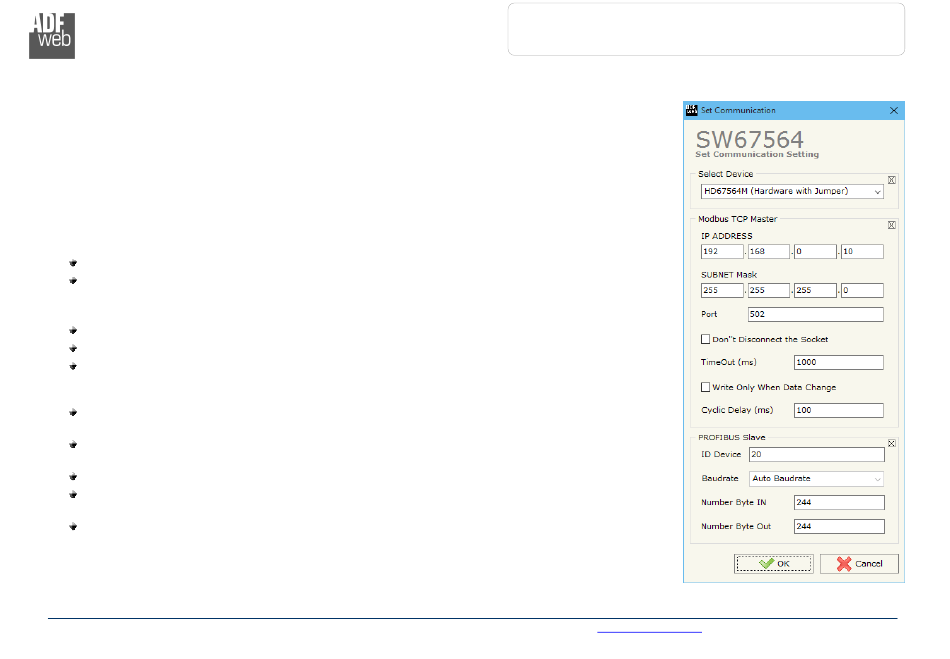Click the ID Device field showing 20

(817, 454)
